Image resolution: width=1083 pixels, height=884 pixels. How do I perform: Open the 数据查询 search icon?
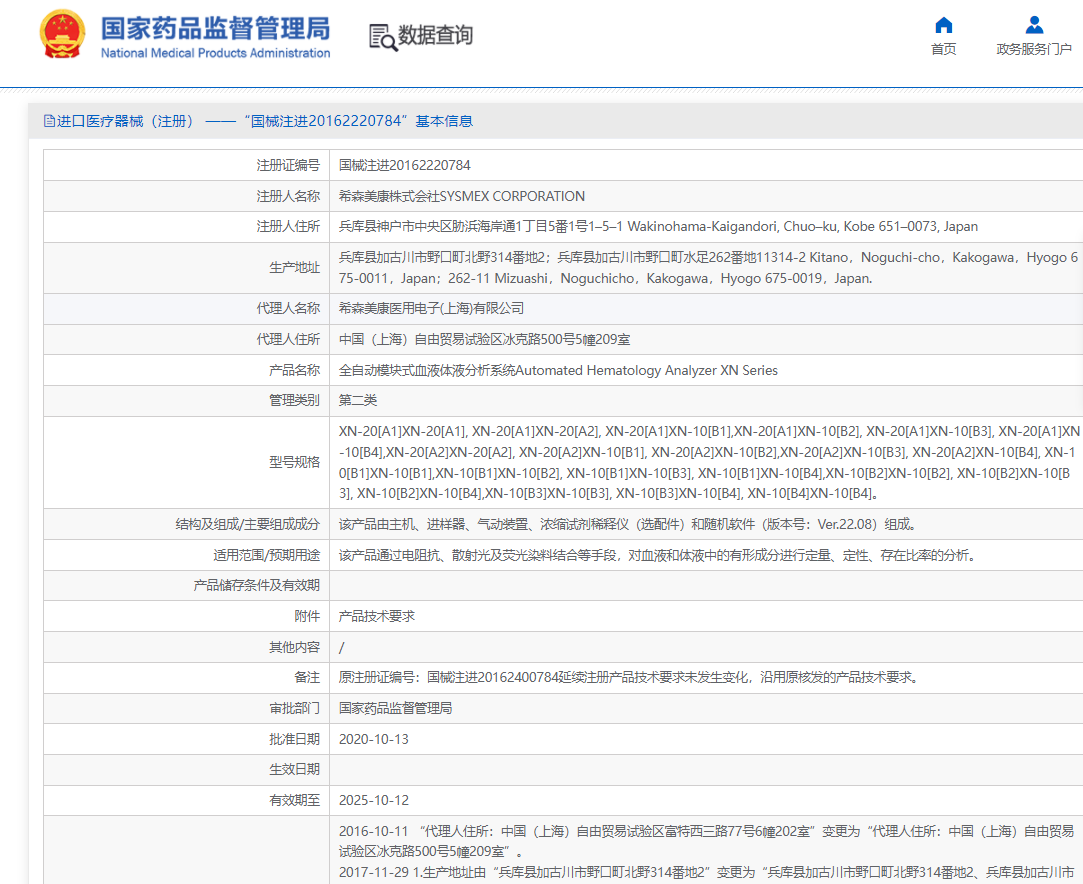(383, 37)
